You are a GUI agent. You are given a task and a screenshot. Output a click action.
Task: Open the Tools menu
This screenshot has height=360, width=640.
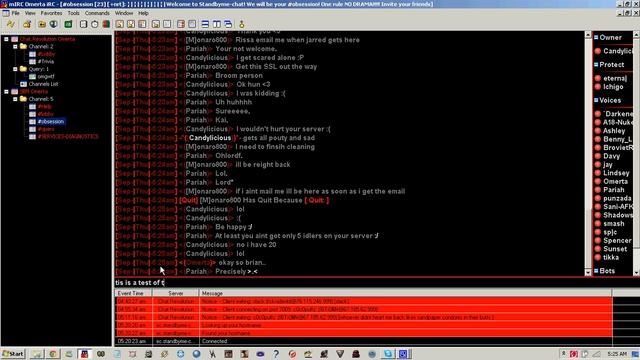point(73,13)
